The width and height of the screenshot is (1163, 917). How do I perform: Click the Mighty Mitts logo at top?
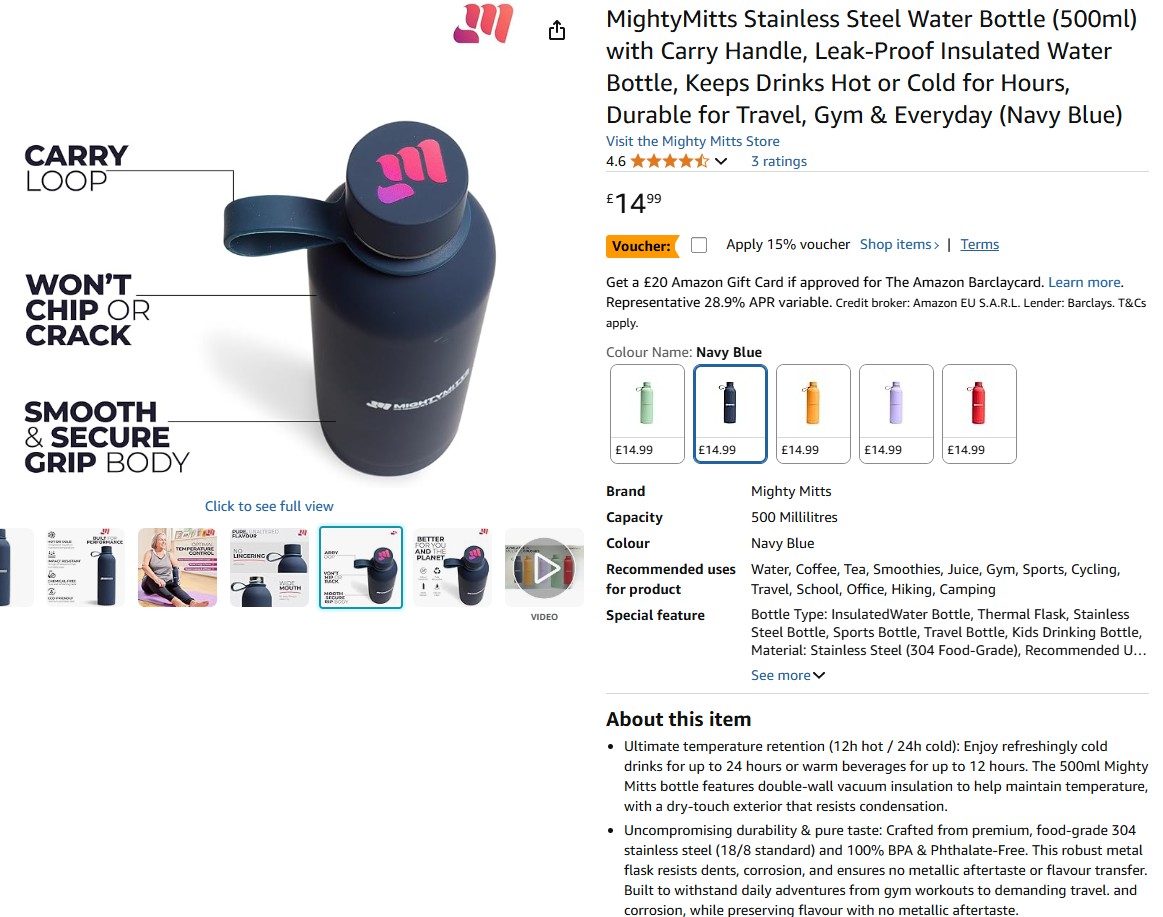click(484, 23)
